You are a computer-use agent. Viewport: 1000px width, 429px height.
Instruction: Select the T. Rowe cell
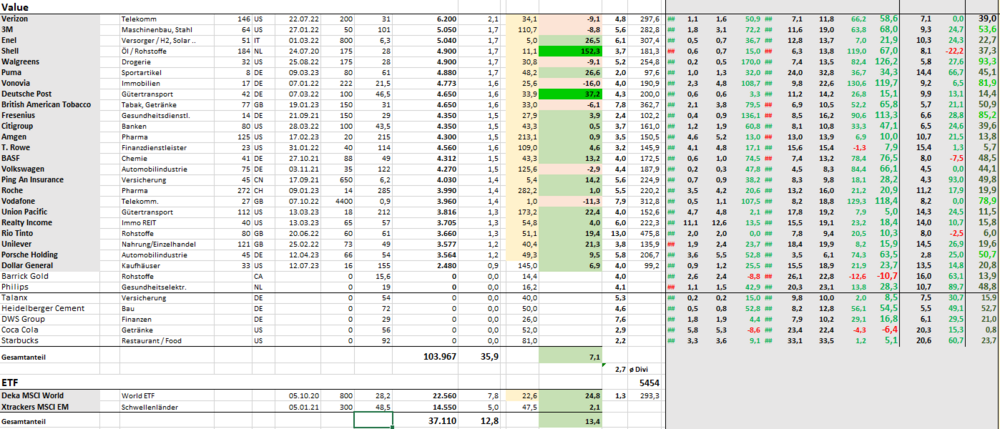[50, 147]
